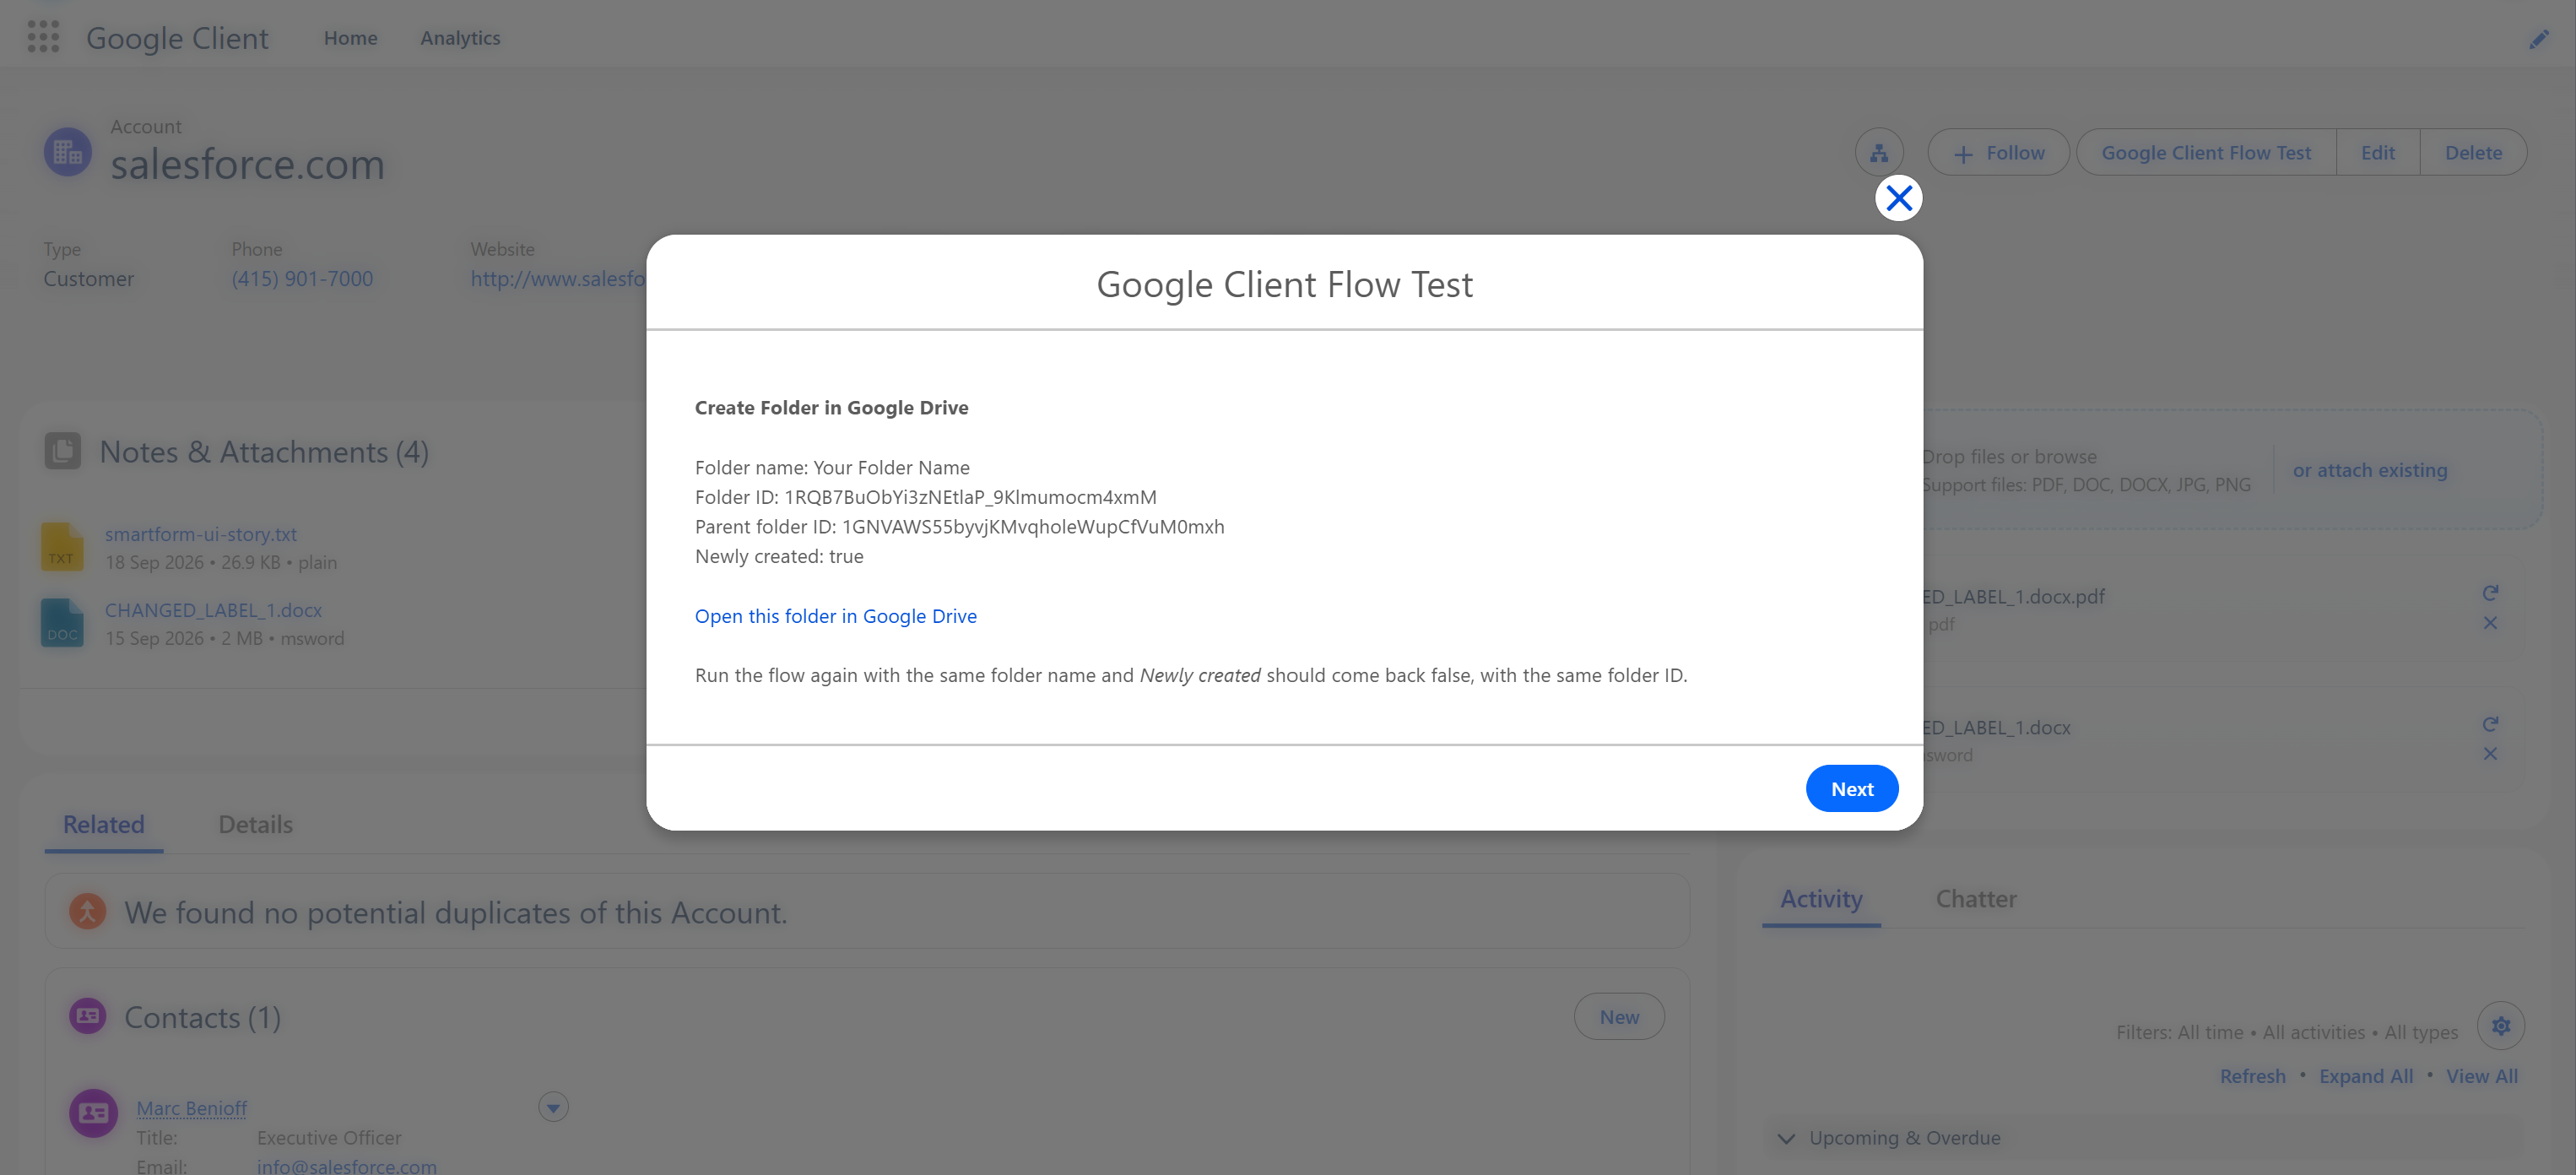Click 'or attach existing' link
This screenshot has width=2576, height=1175.
coord(2369,470)
